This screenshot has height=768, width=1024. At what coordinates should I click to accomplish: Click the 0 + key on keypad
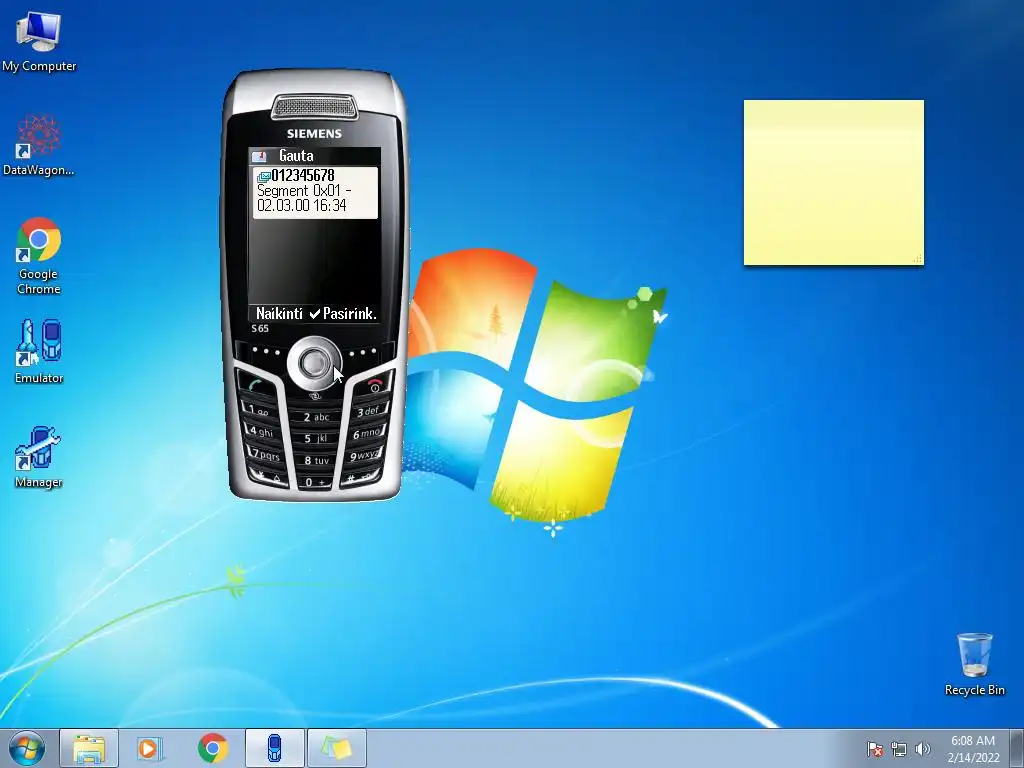[316, 483]
